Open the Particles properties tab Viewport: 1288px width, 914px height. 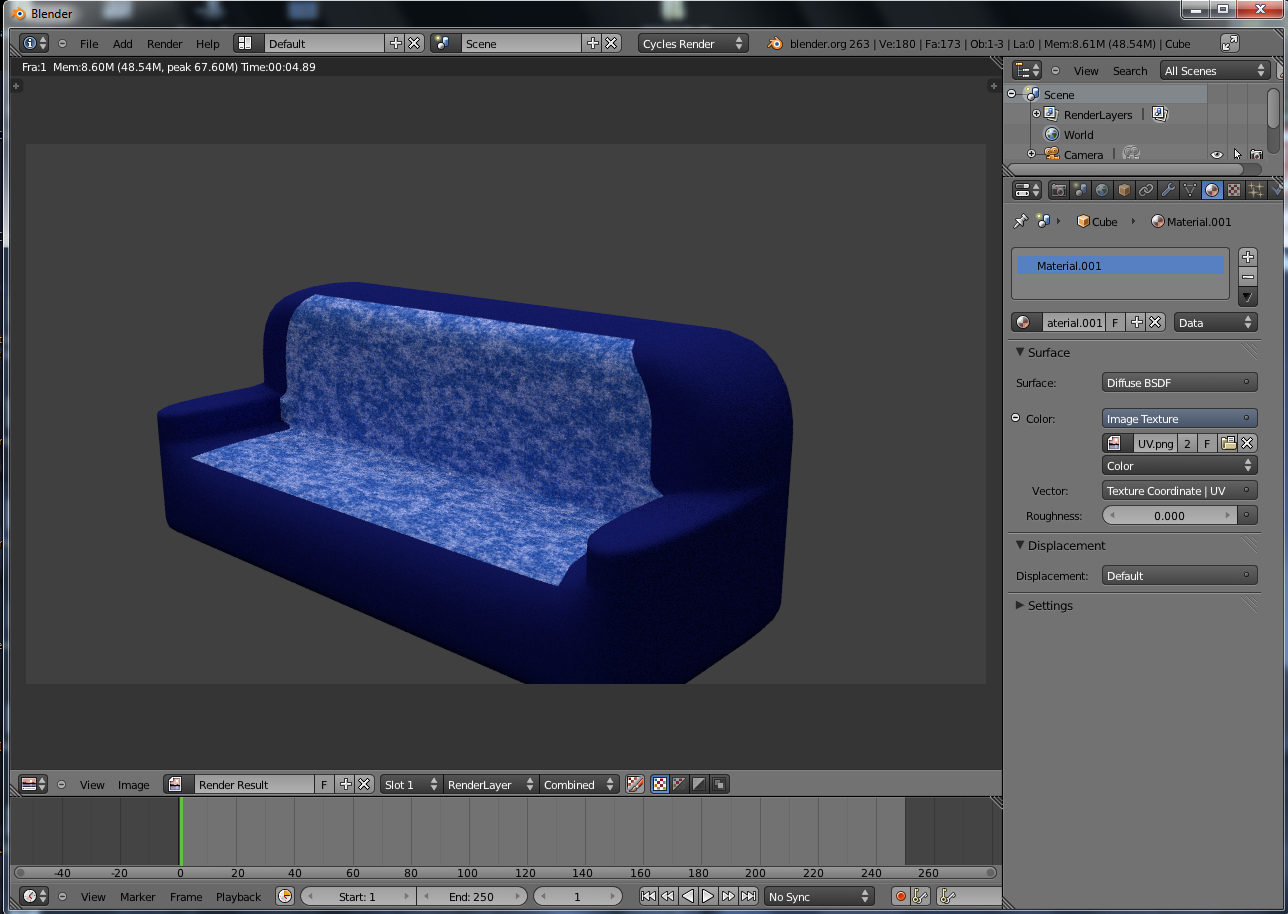pyautogui.click(x=1256, y=190)
